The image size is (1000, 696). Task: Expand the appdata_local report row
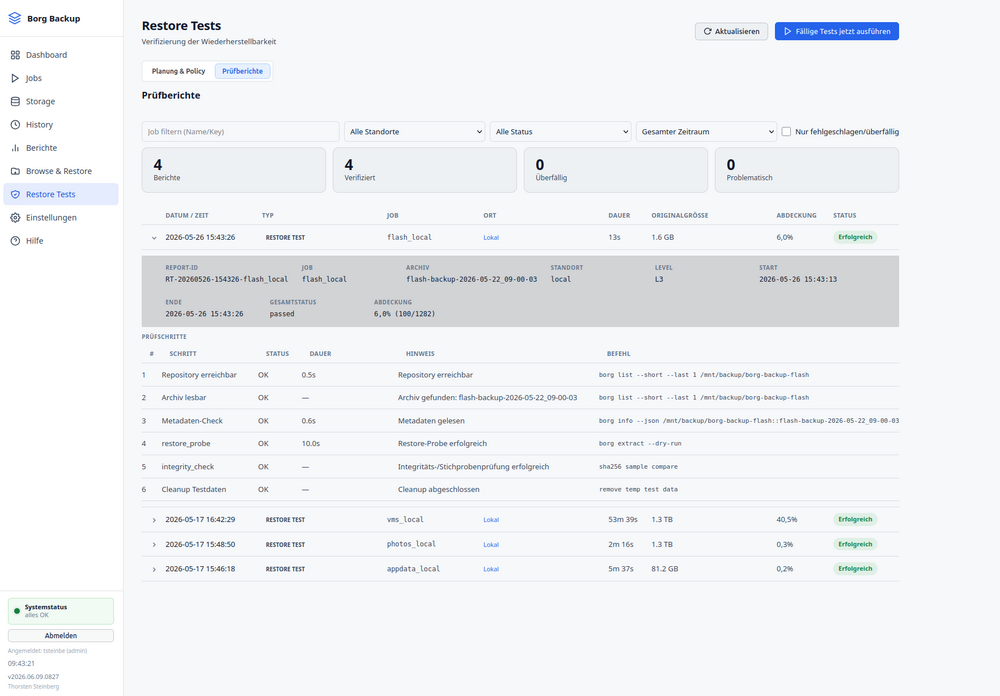[154, 569]
